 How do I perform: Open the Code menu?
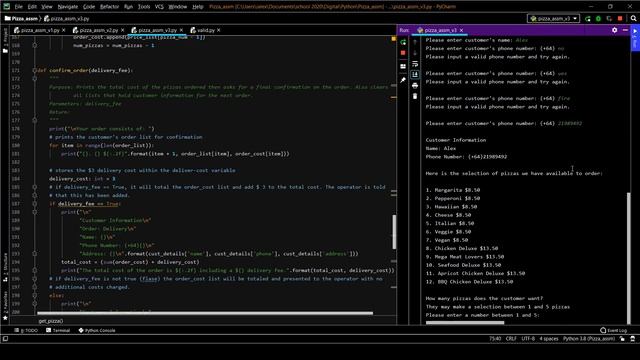89,7
